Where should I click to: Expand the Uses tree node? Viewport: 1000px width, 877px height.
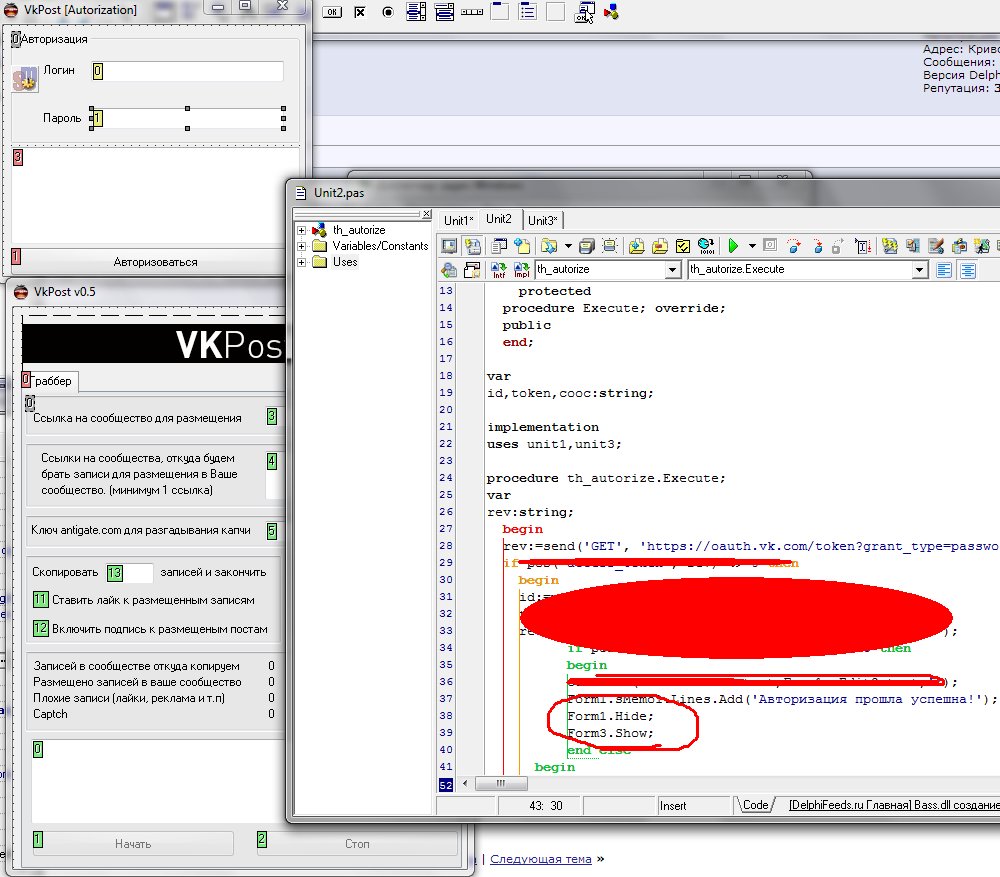[x=302, y=262]
